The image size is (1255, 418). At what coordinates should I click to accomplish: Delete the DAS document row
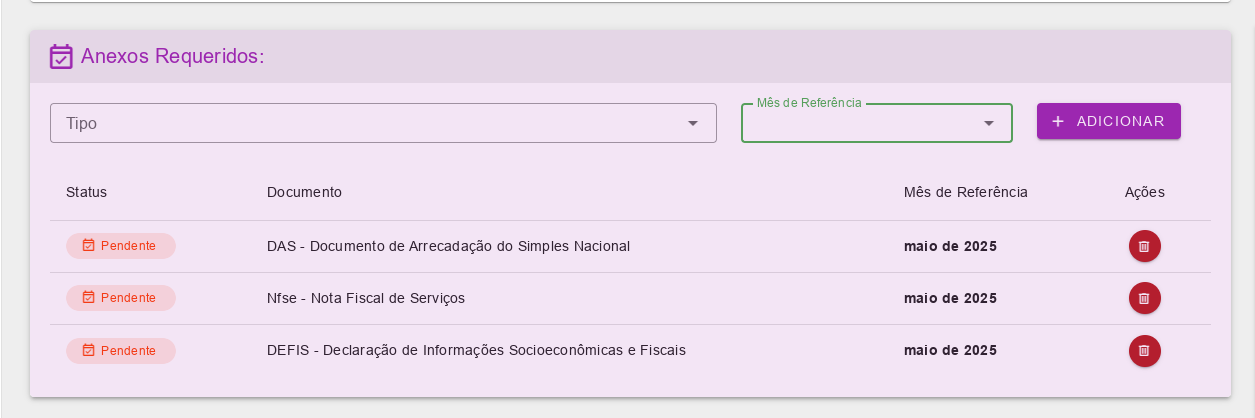click(1144, 246)
